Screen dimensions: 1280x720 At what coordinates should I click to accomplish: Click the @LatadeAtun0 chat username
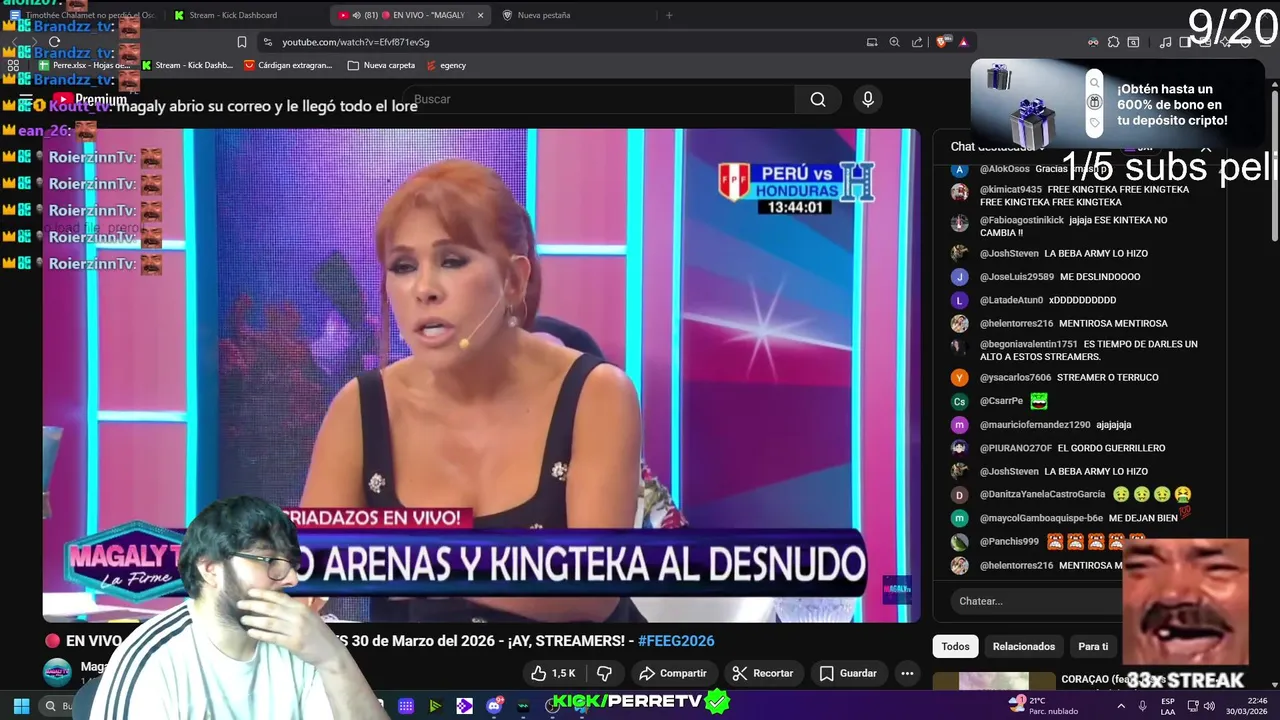[1011, 300]
